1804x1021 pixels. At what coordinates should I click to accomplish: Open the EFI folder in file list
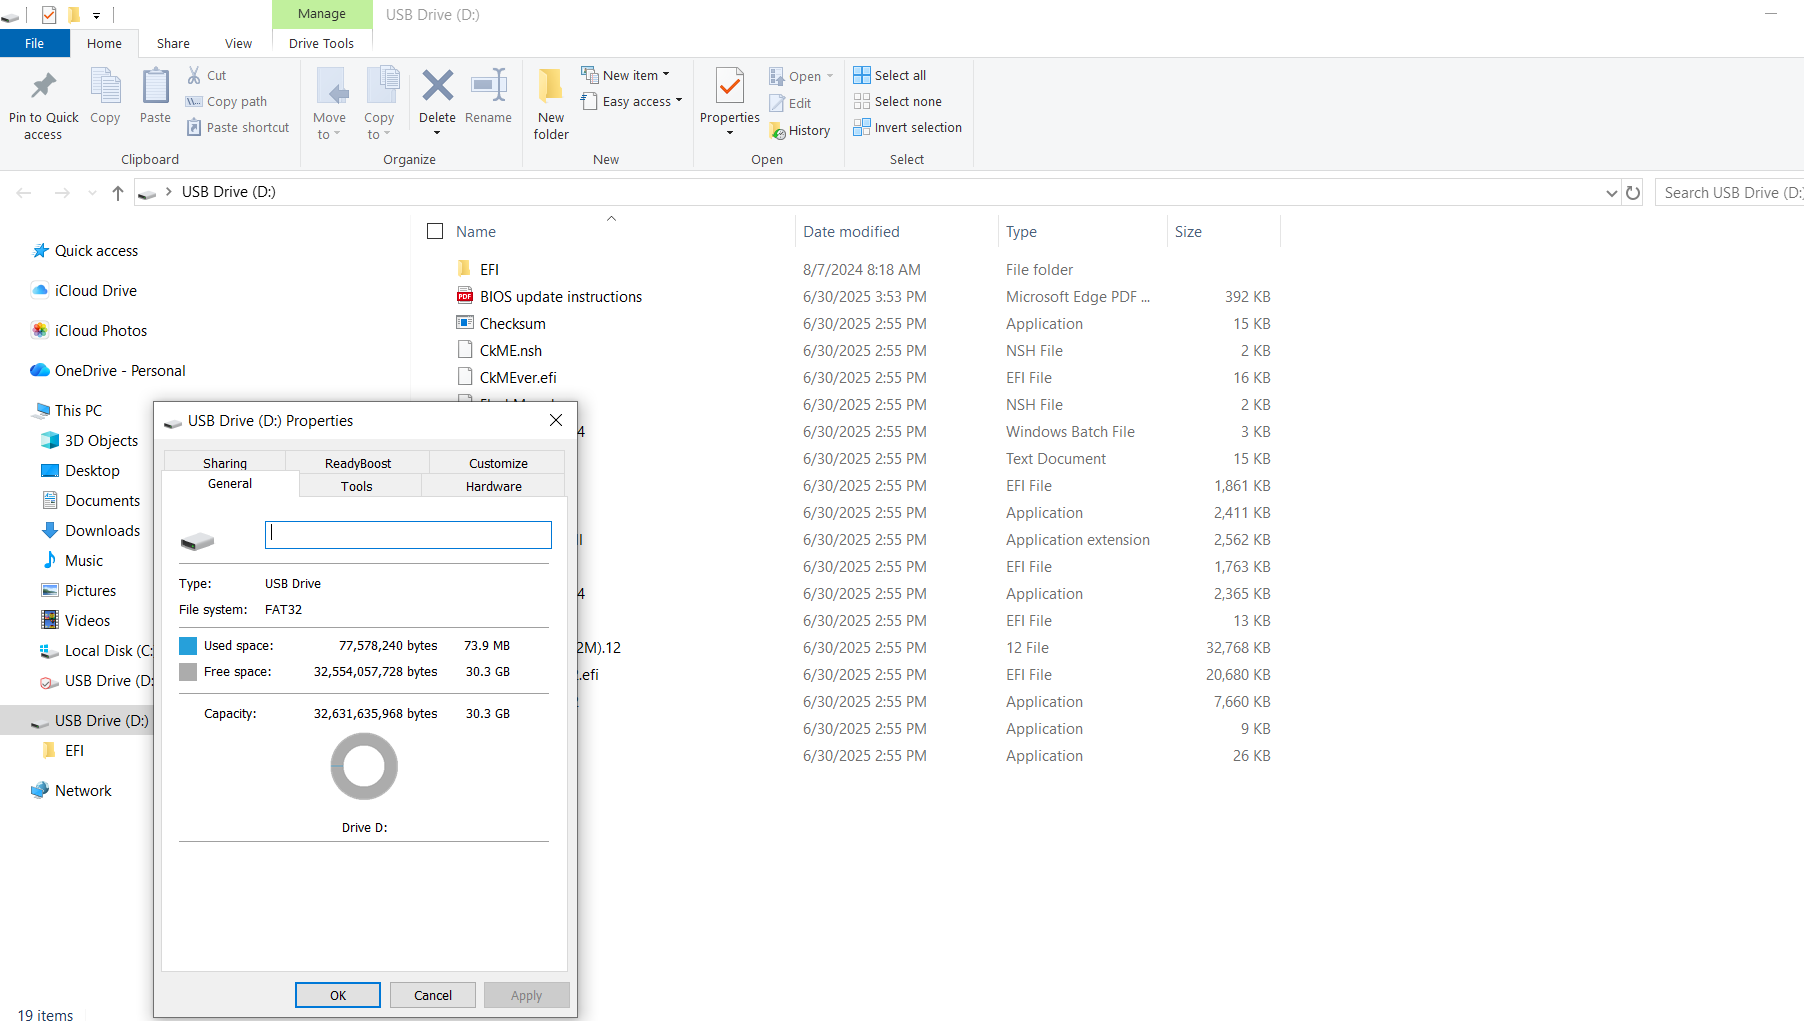click(x=489, y=269)
